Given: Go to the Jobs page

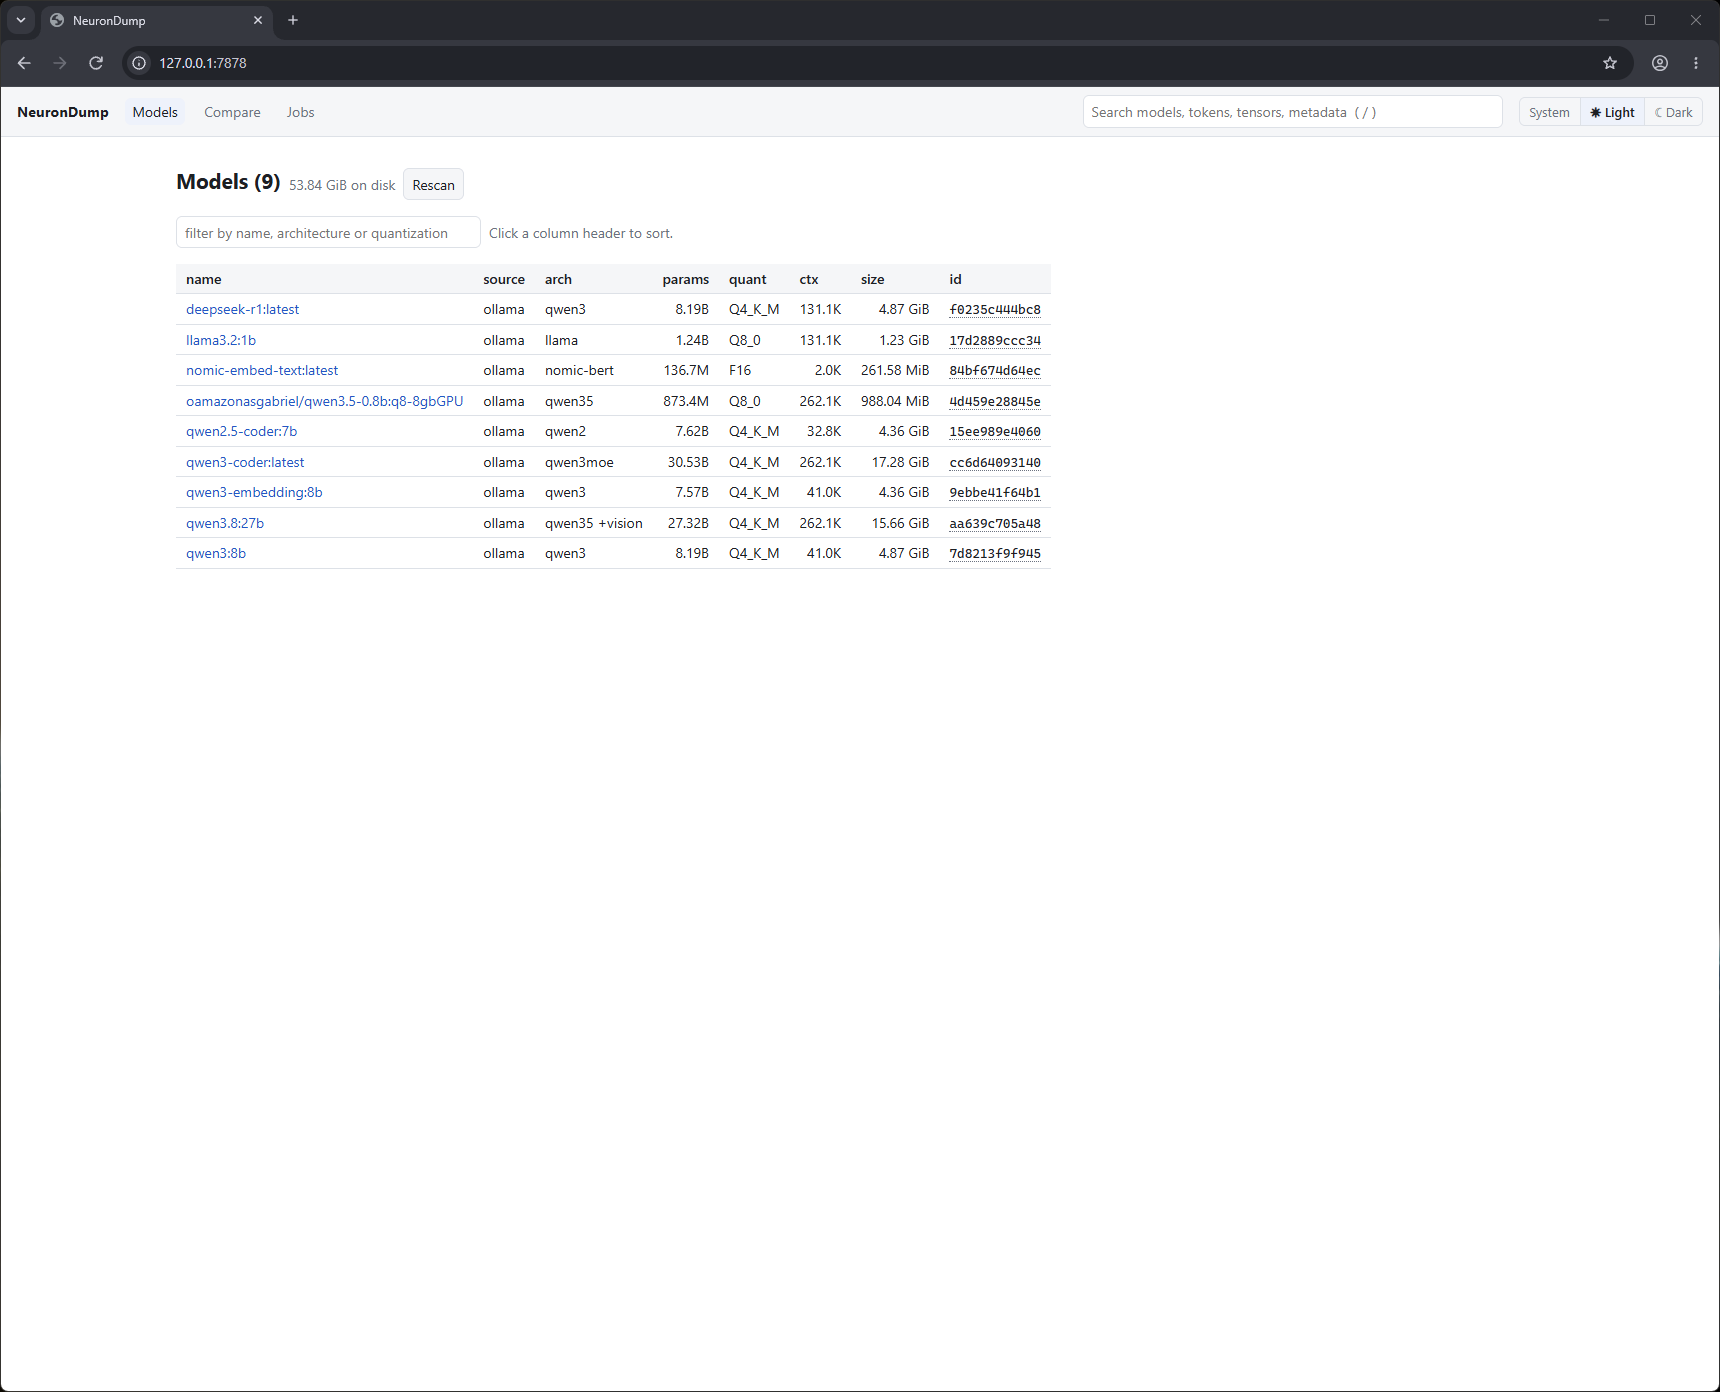Looking at the screenshot, I should click(300, 112).
